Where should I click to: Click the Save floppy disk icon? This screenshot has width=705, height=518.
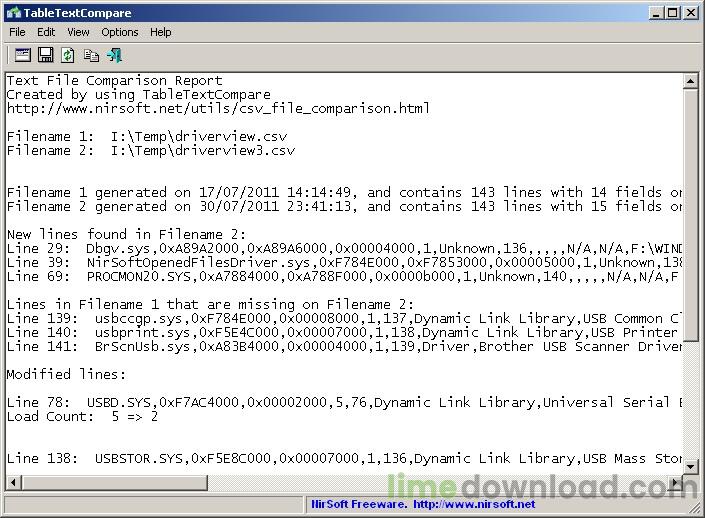[x=45, y=55]
